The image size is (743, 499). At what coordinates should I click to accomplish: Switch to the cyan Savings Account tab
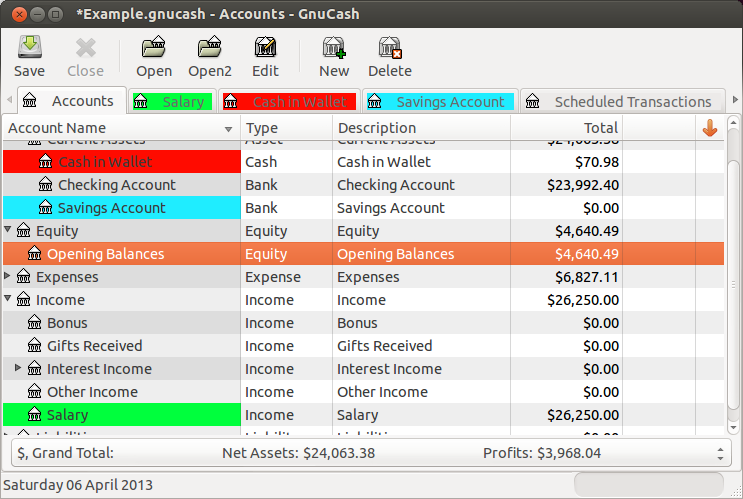(x=440, y=101)
